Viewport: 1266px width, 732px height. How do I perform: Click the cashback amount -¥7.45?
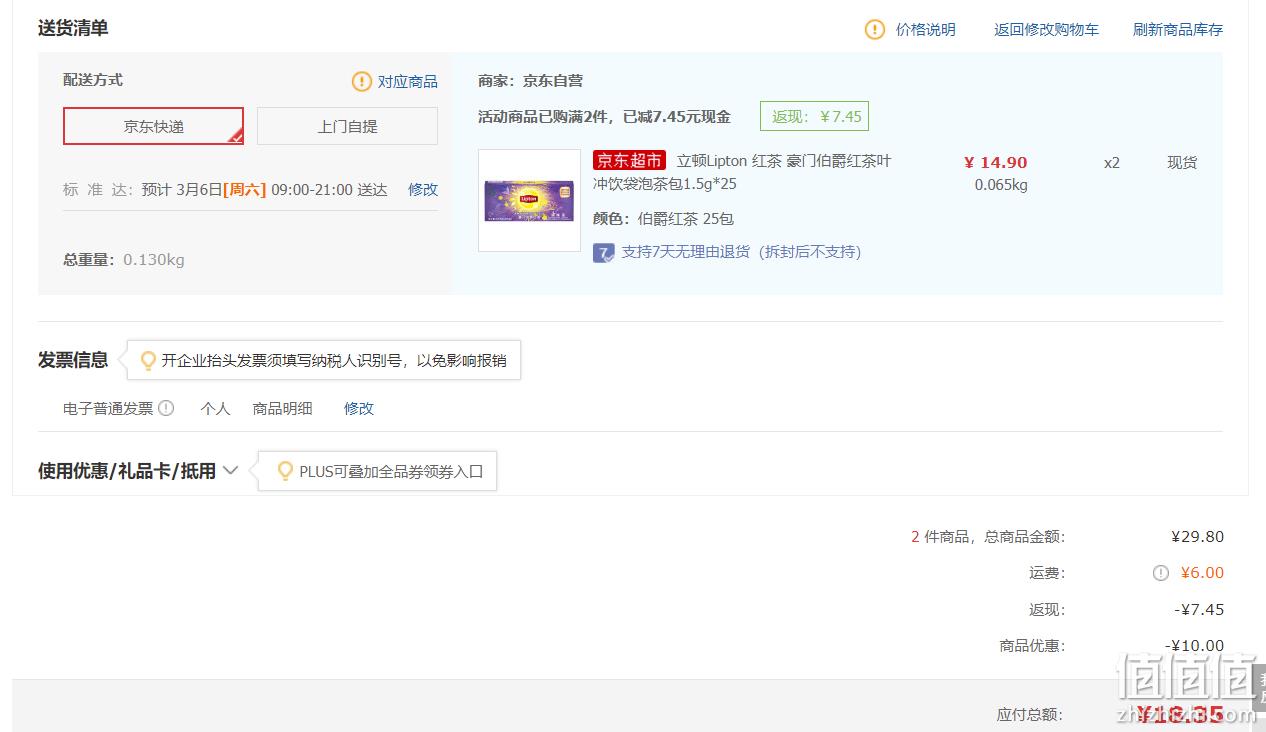click(x=1199, y=609)
